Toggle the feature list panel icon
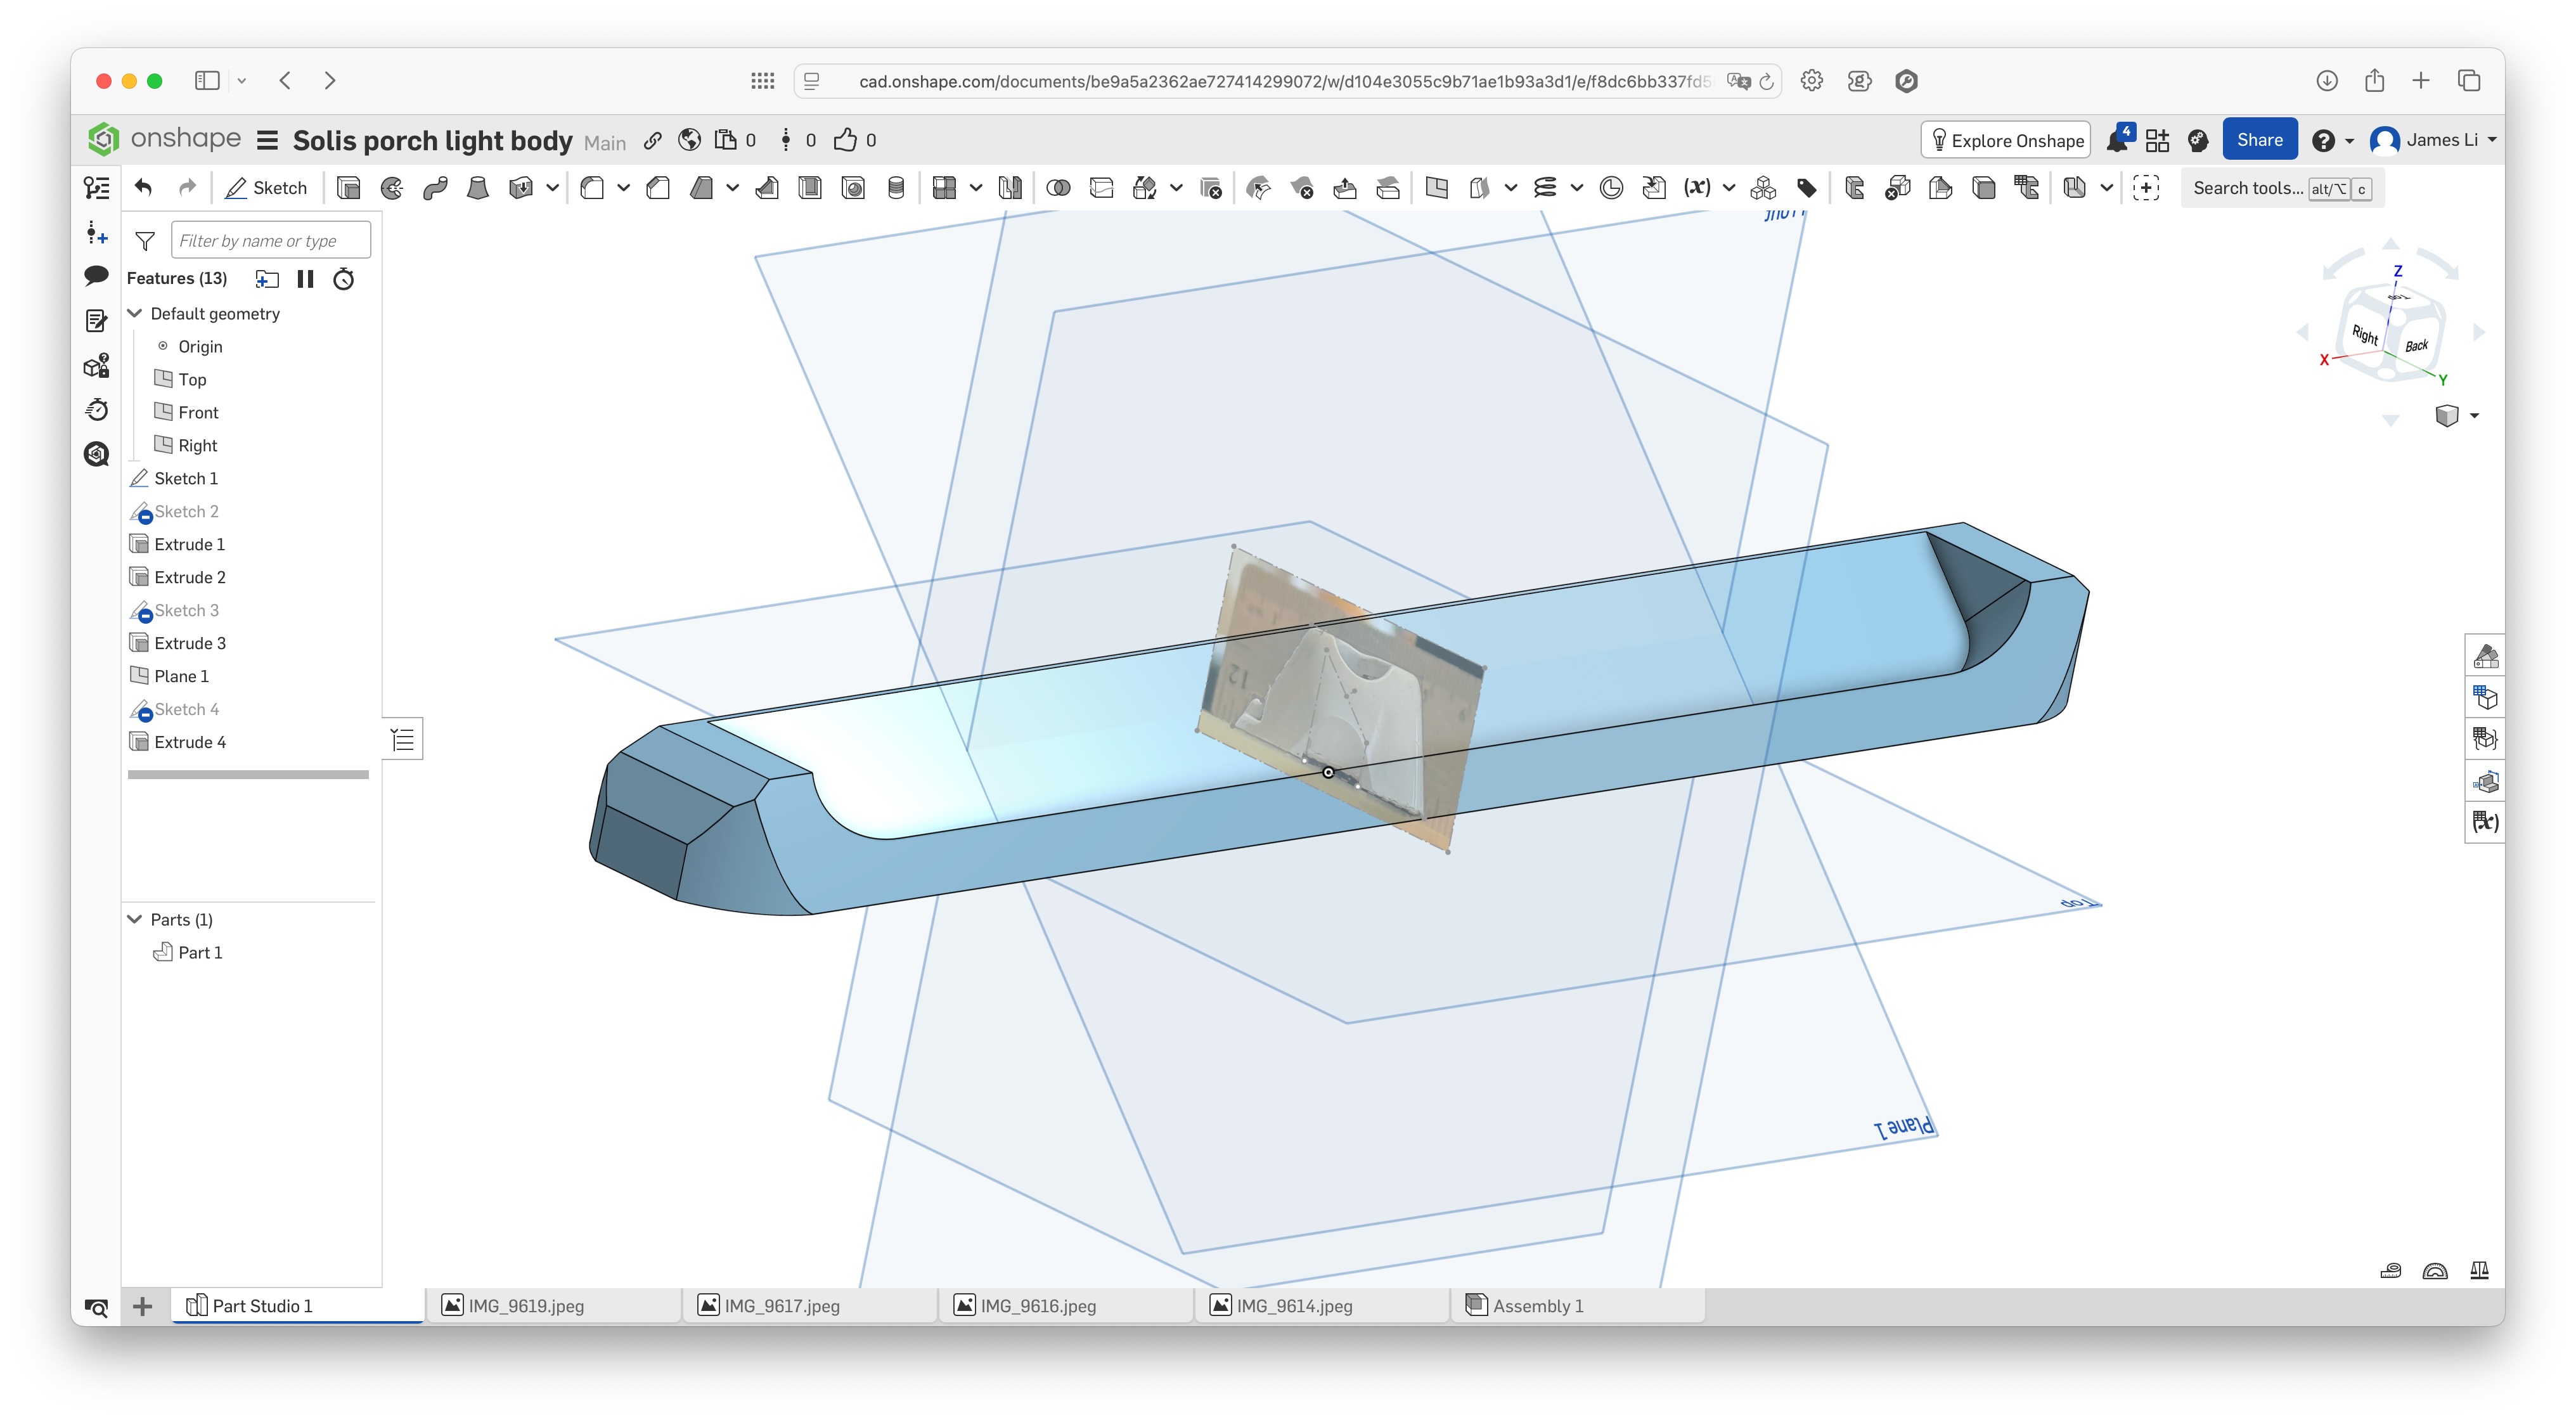Screen dimensions: 2576x1420 click(96, 188)
